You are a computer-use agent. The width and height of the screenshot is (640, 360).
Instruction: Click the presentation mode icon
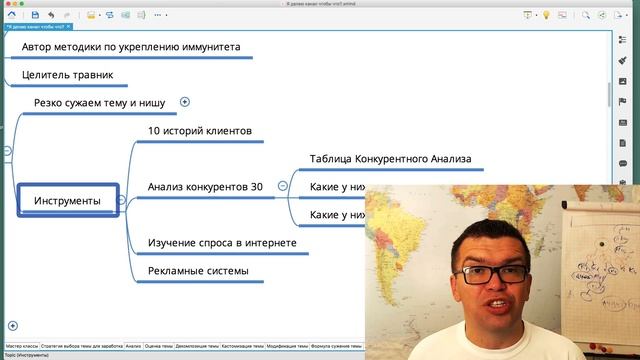click(x=527, y=15)
